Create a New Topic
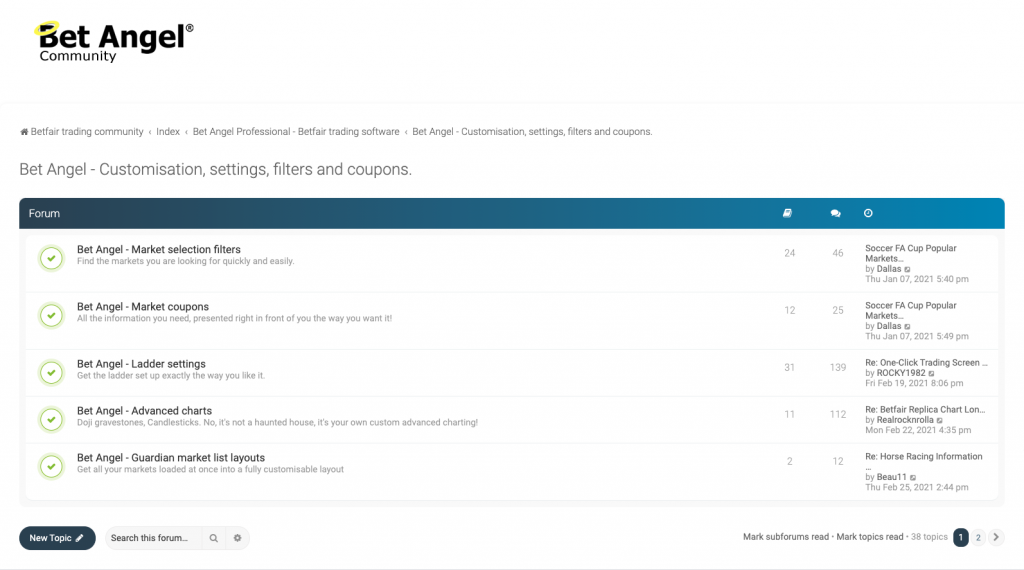The width and height of the screenshot is (1024, 570). (57, 538)
